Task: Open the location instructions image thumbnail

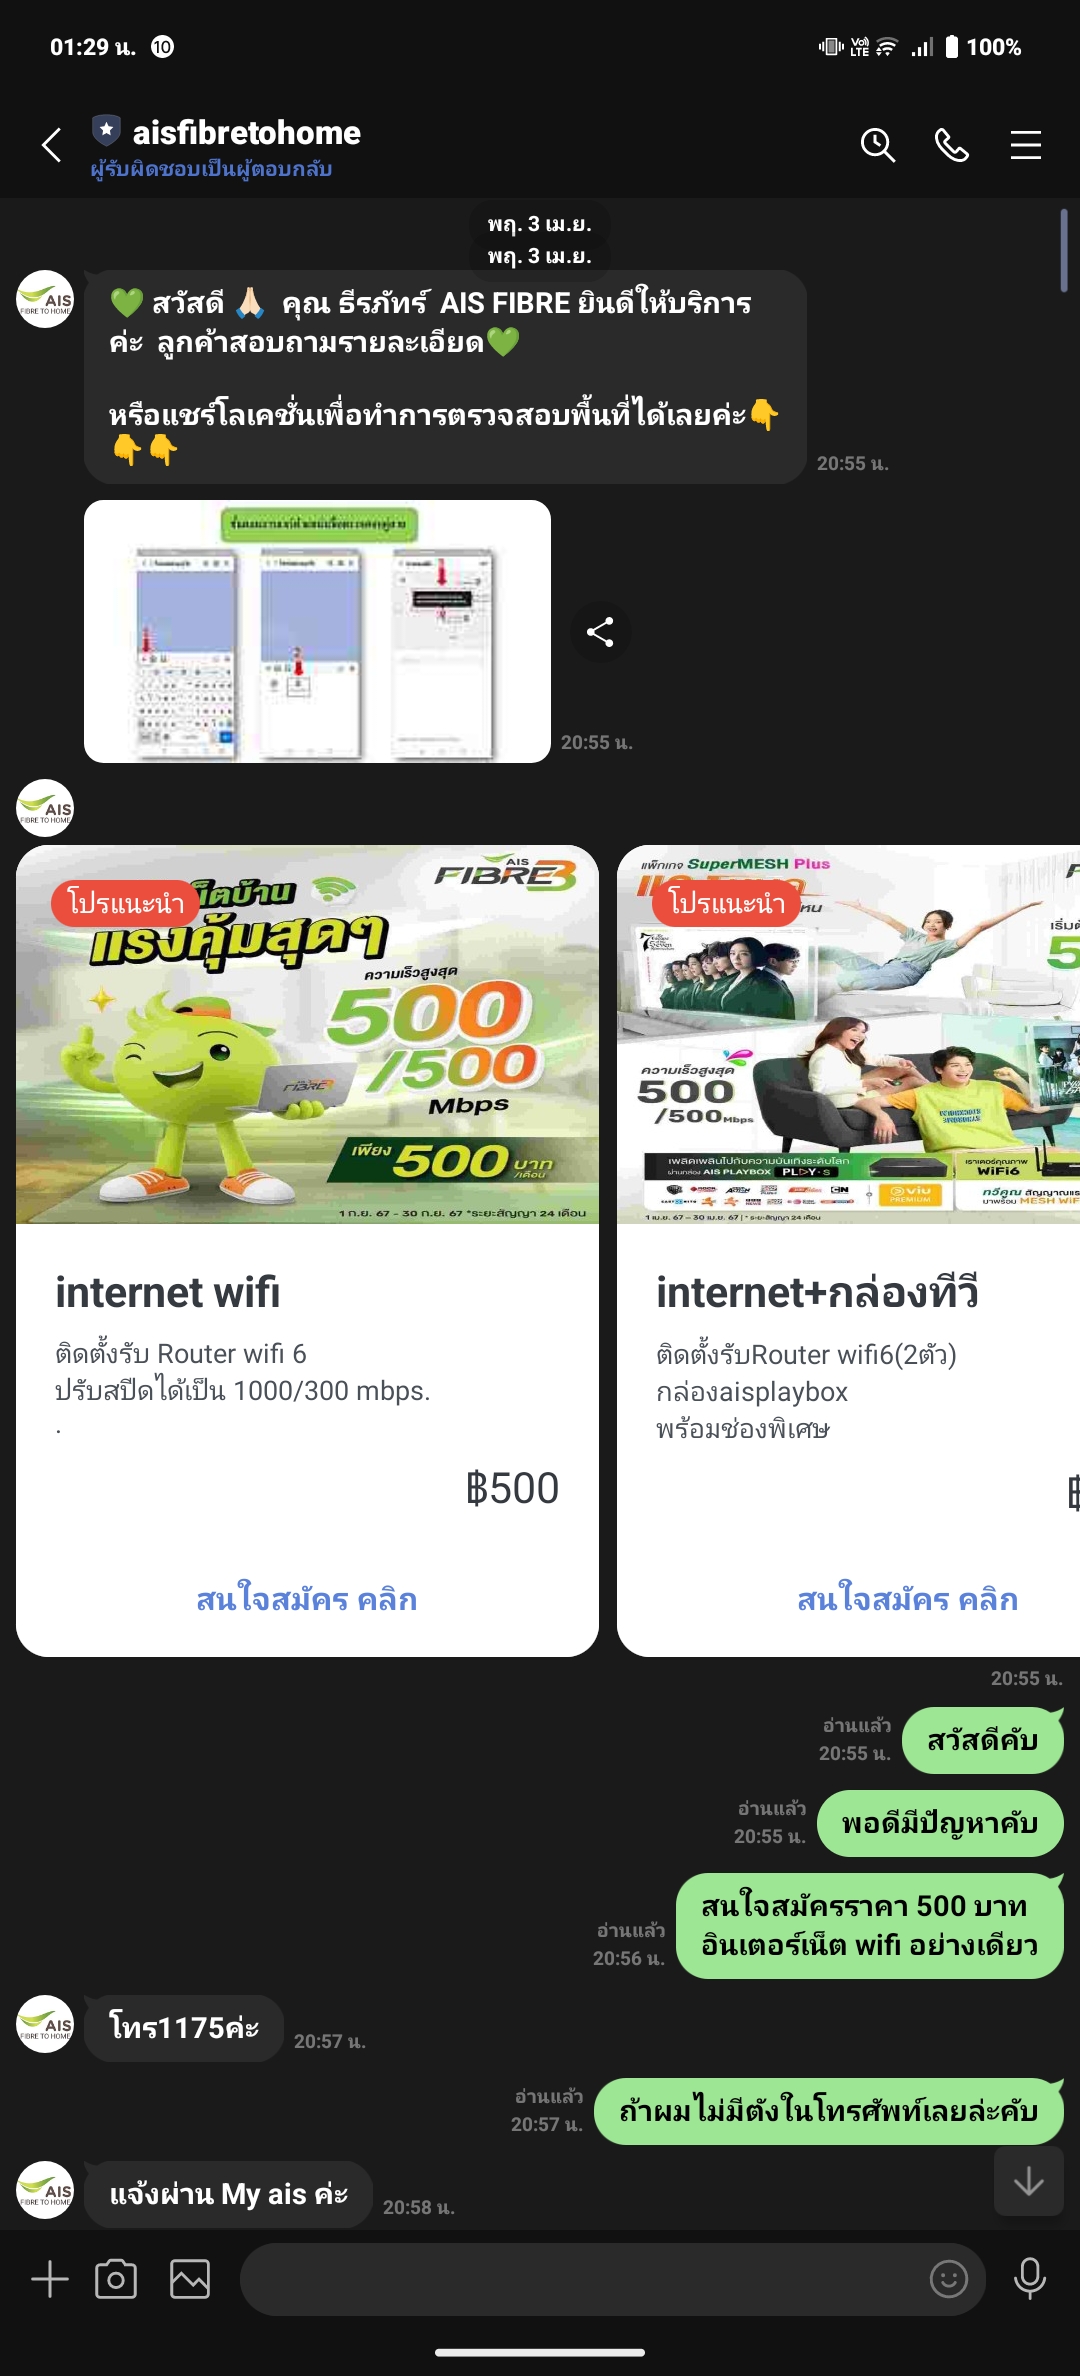Action: coord(317,631)
